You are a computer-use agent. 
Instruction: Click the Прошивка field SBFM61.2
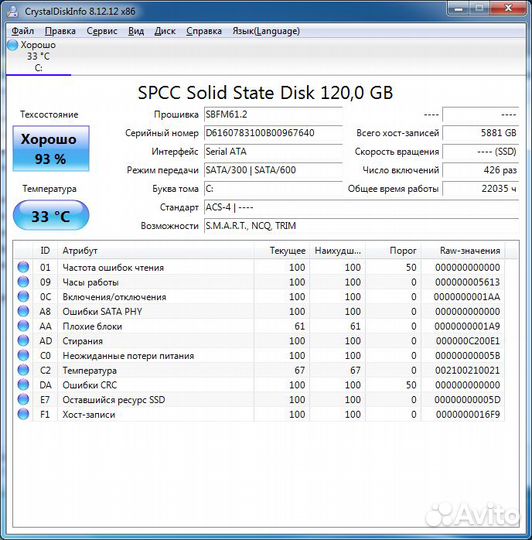tap(273, 115)
